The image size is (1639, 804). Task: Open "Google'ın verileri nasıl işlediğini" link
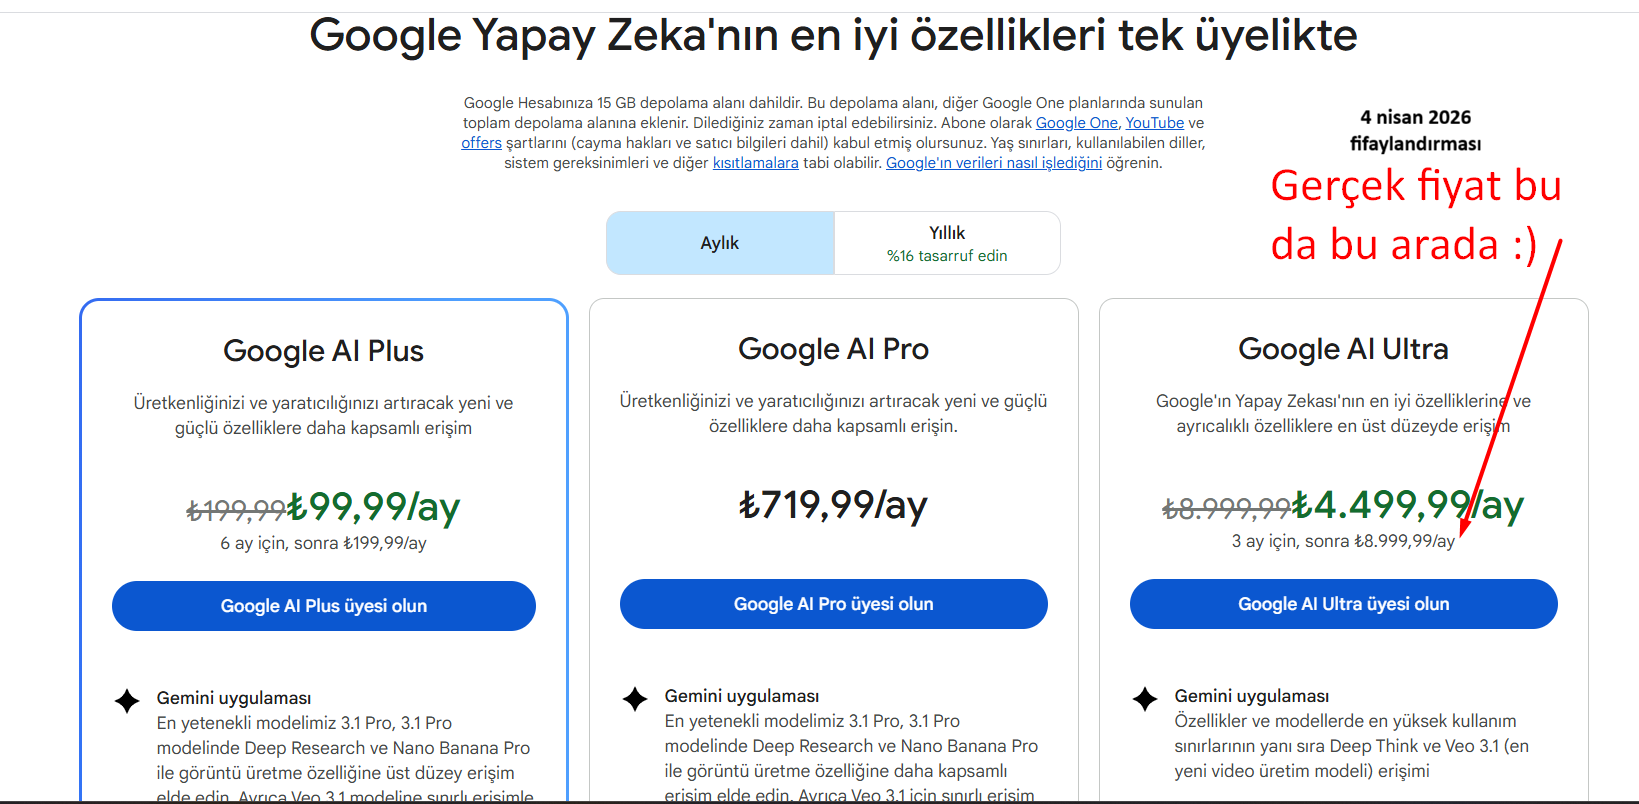(x=993, y=163)
